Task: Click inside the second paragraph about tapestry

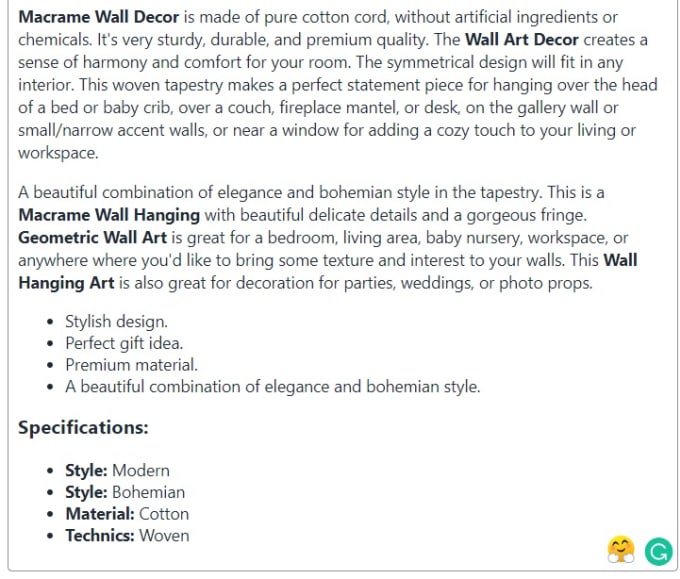Action: click(328, 238)
